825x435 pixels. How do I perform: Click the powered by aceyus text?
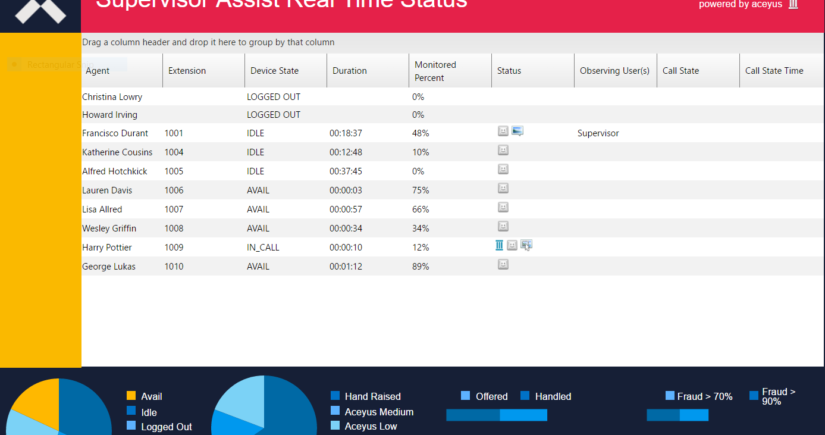pos(740,4)
